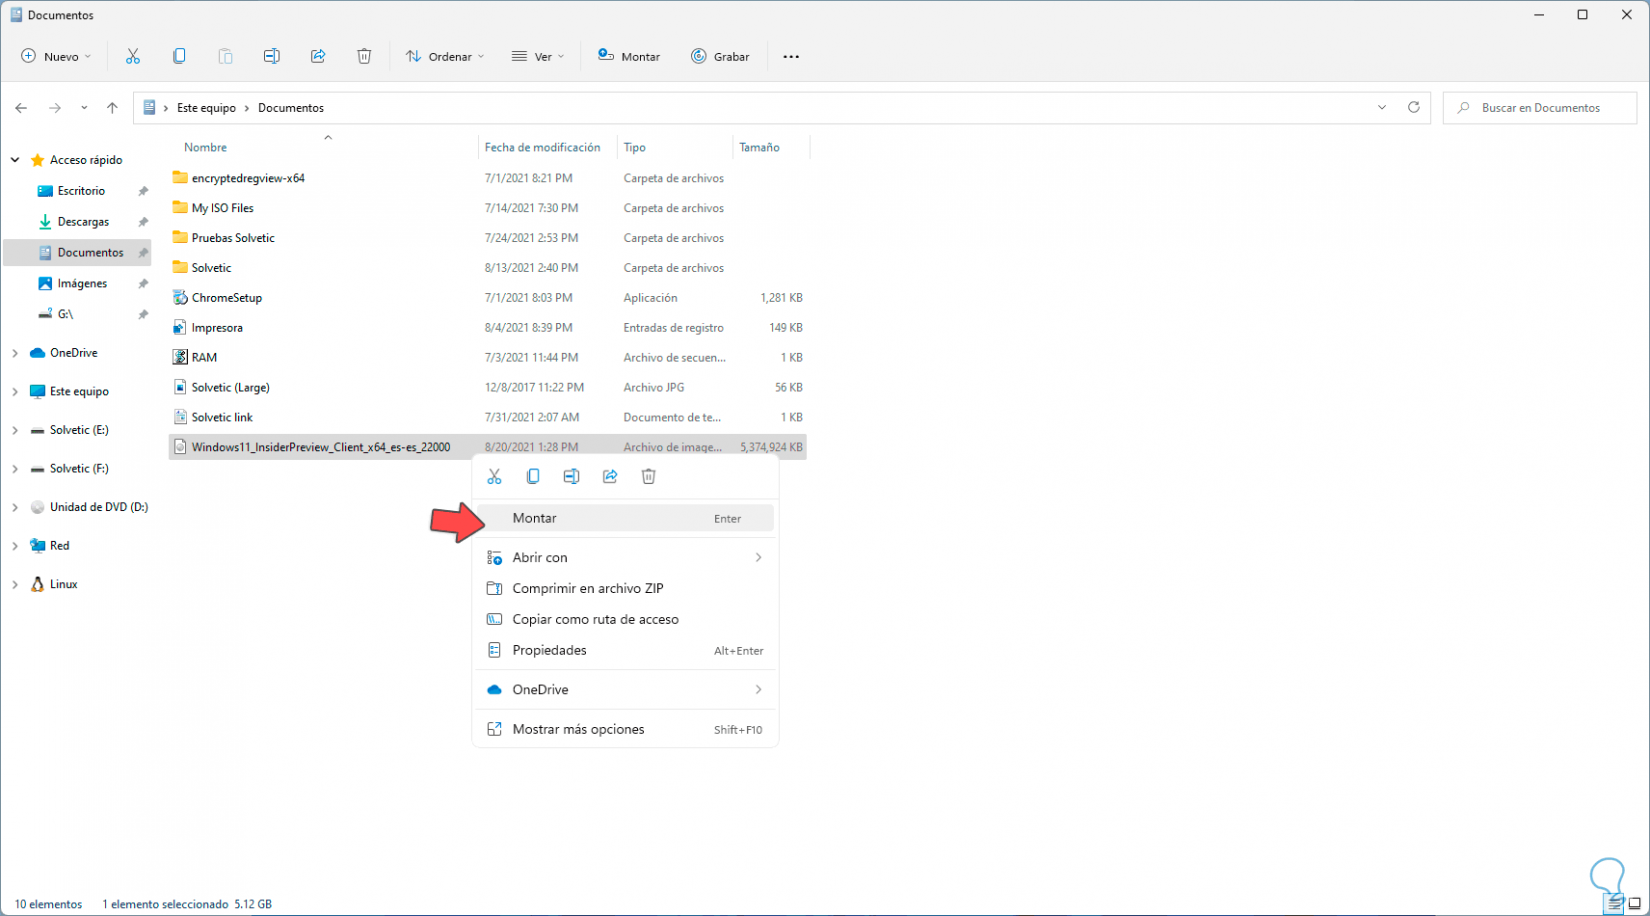
Task: Select the Impresora registry file
Action: [x=217, y=328]
